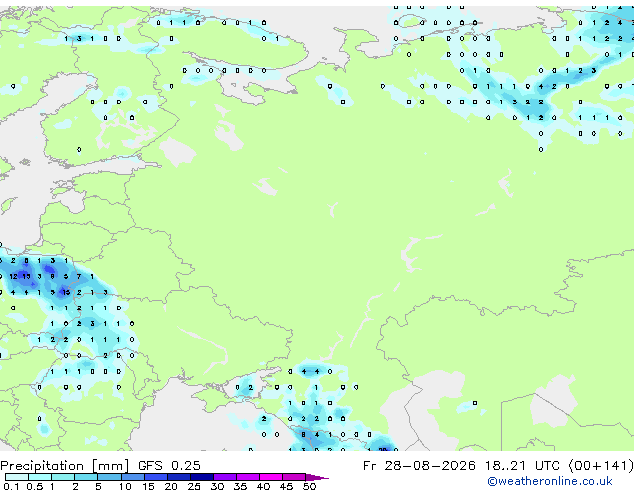
Task: Click the 45–50 mm legend color swatch
Action: pos(294,477)
